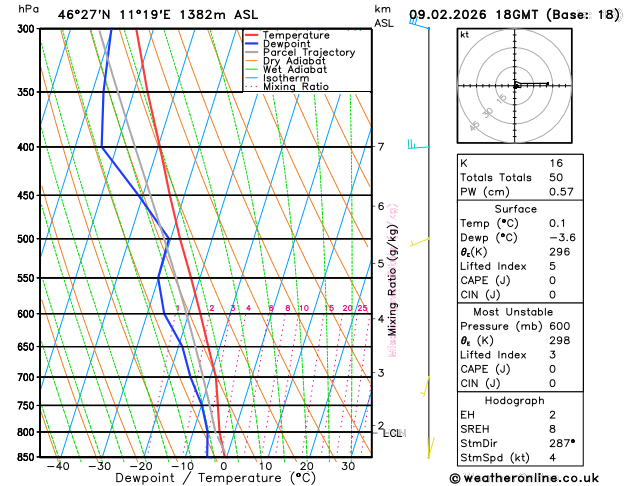This screenshot has width=629, height=486.
Task: Click the '-10' temperature axis label
Action: click(183, 466)
